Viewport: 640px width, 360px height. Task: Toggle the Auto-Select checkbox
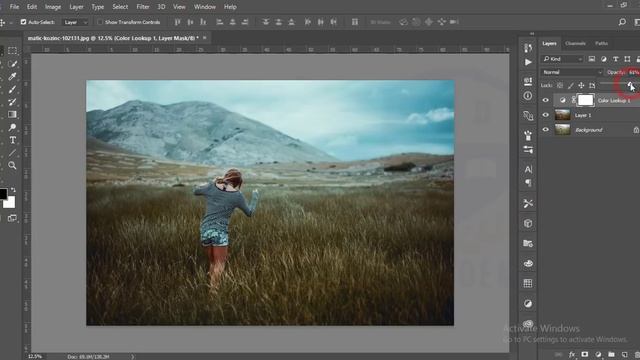tap(23, 22)
